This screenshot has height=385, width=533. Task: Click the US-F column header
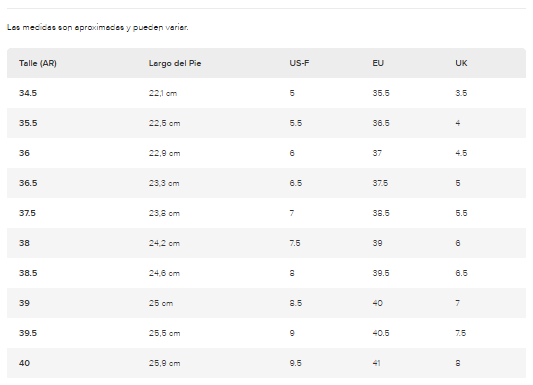click(299, 63)
